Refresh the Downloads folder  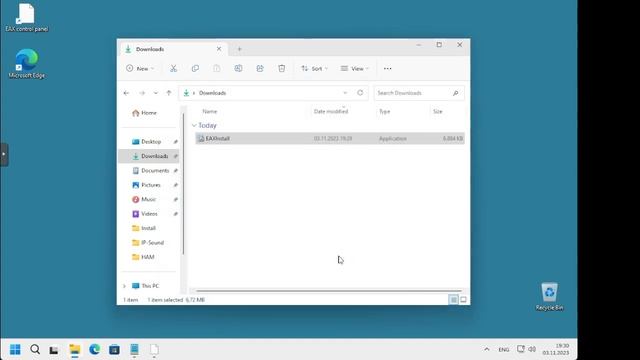click(360, 93)
